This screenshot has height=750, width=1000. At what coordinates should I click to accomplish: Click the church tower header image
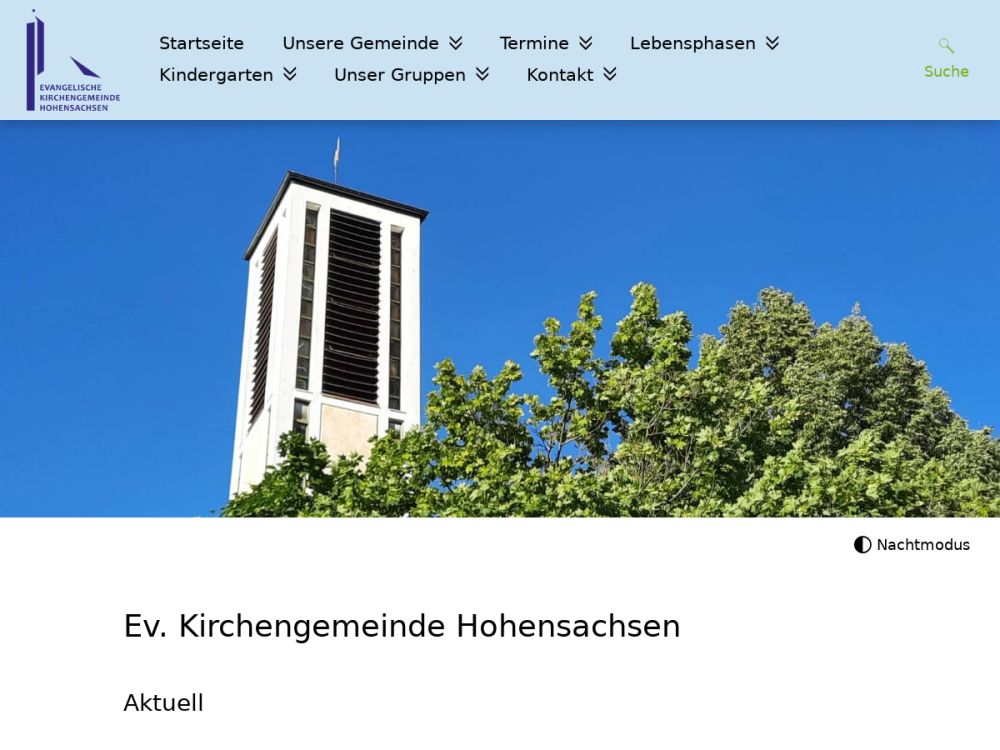(x=500, y=318)
